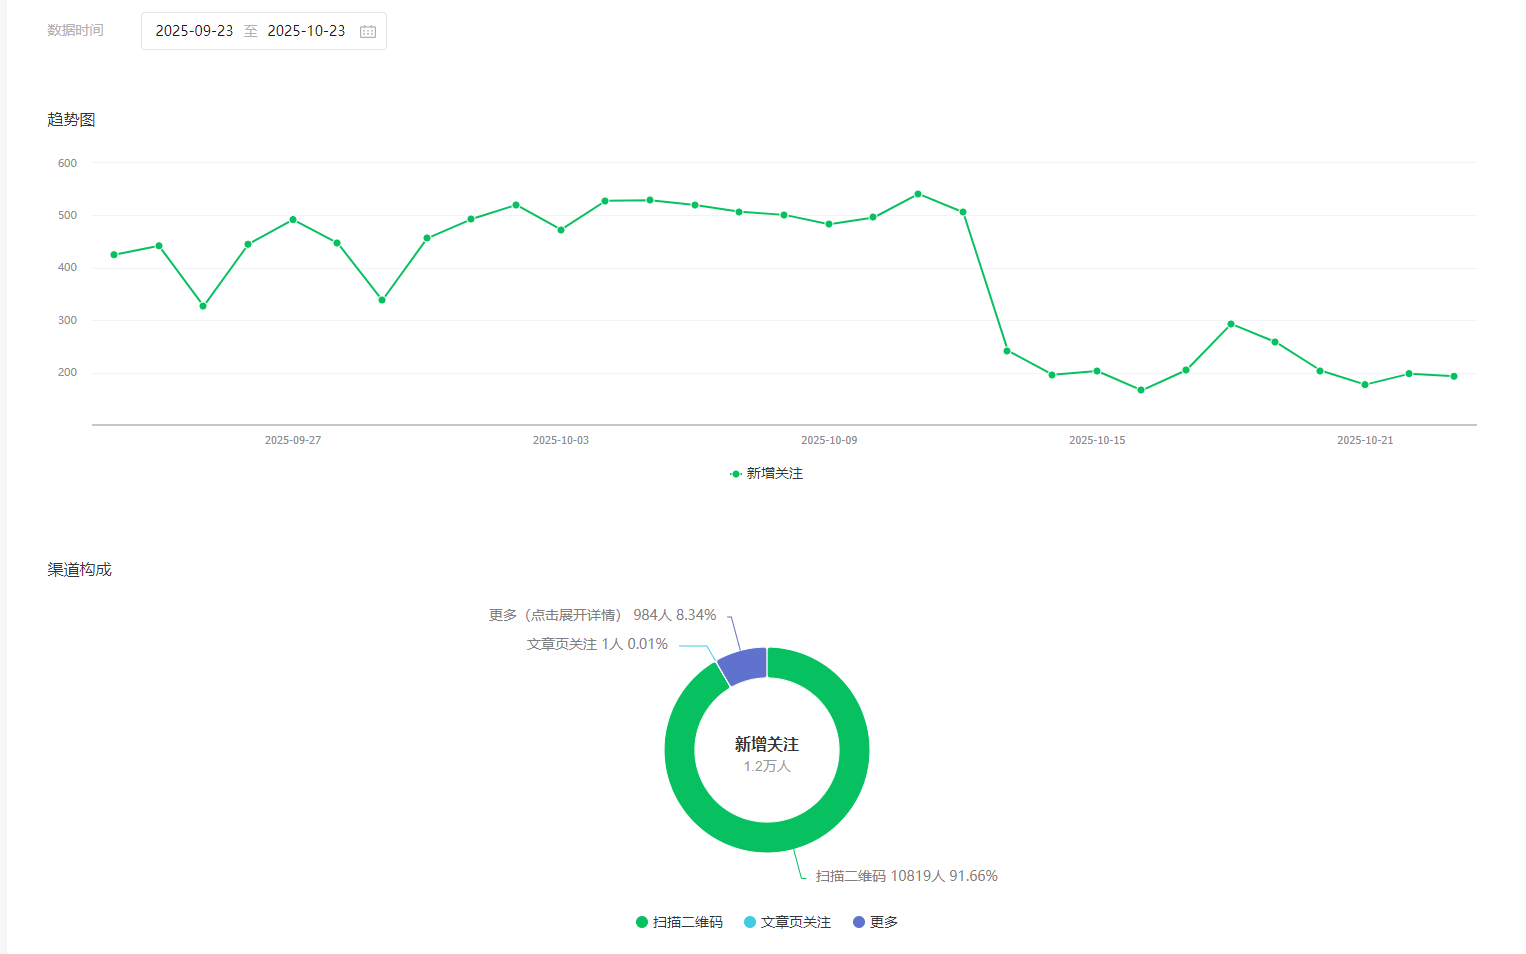Hide the 更多 series via legend
Viewport: 1526px width, 954px height.
point(875,922)
